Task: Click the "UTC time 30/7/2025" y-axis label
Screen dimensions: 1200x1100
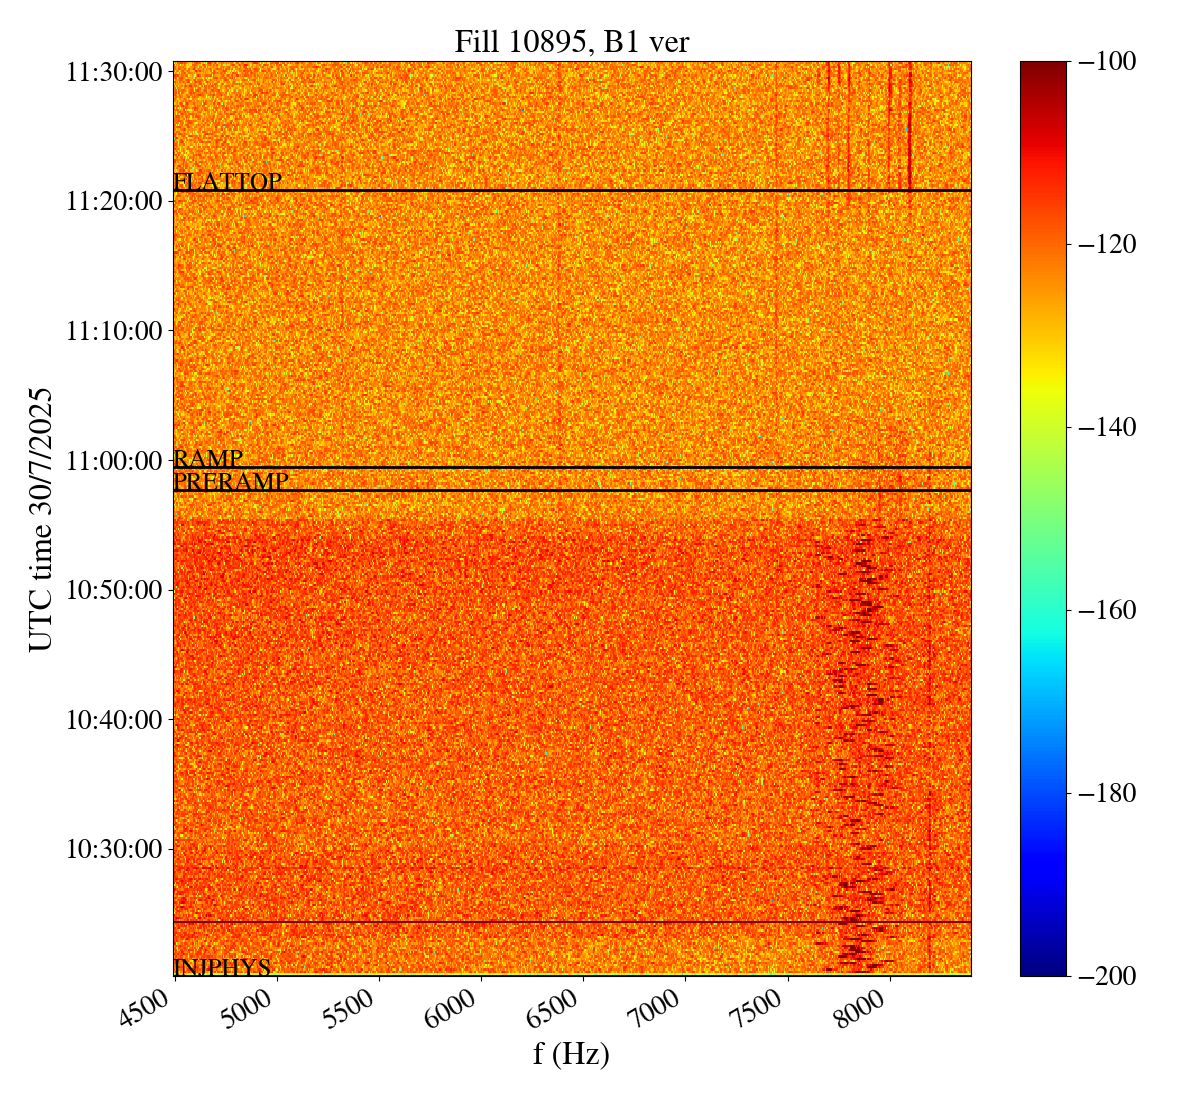Action: click(41, 519)
